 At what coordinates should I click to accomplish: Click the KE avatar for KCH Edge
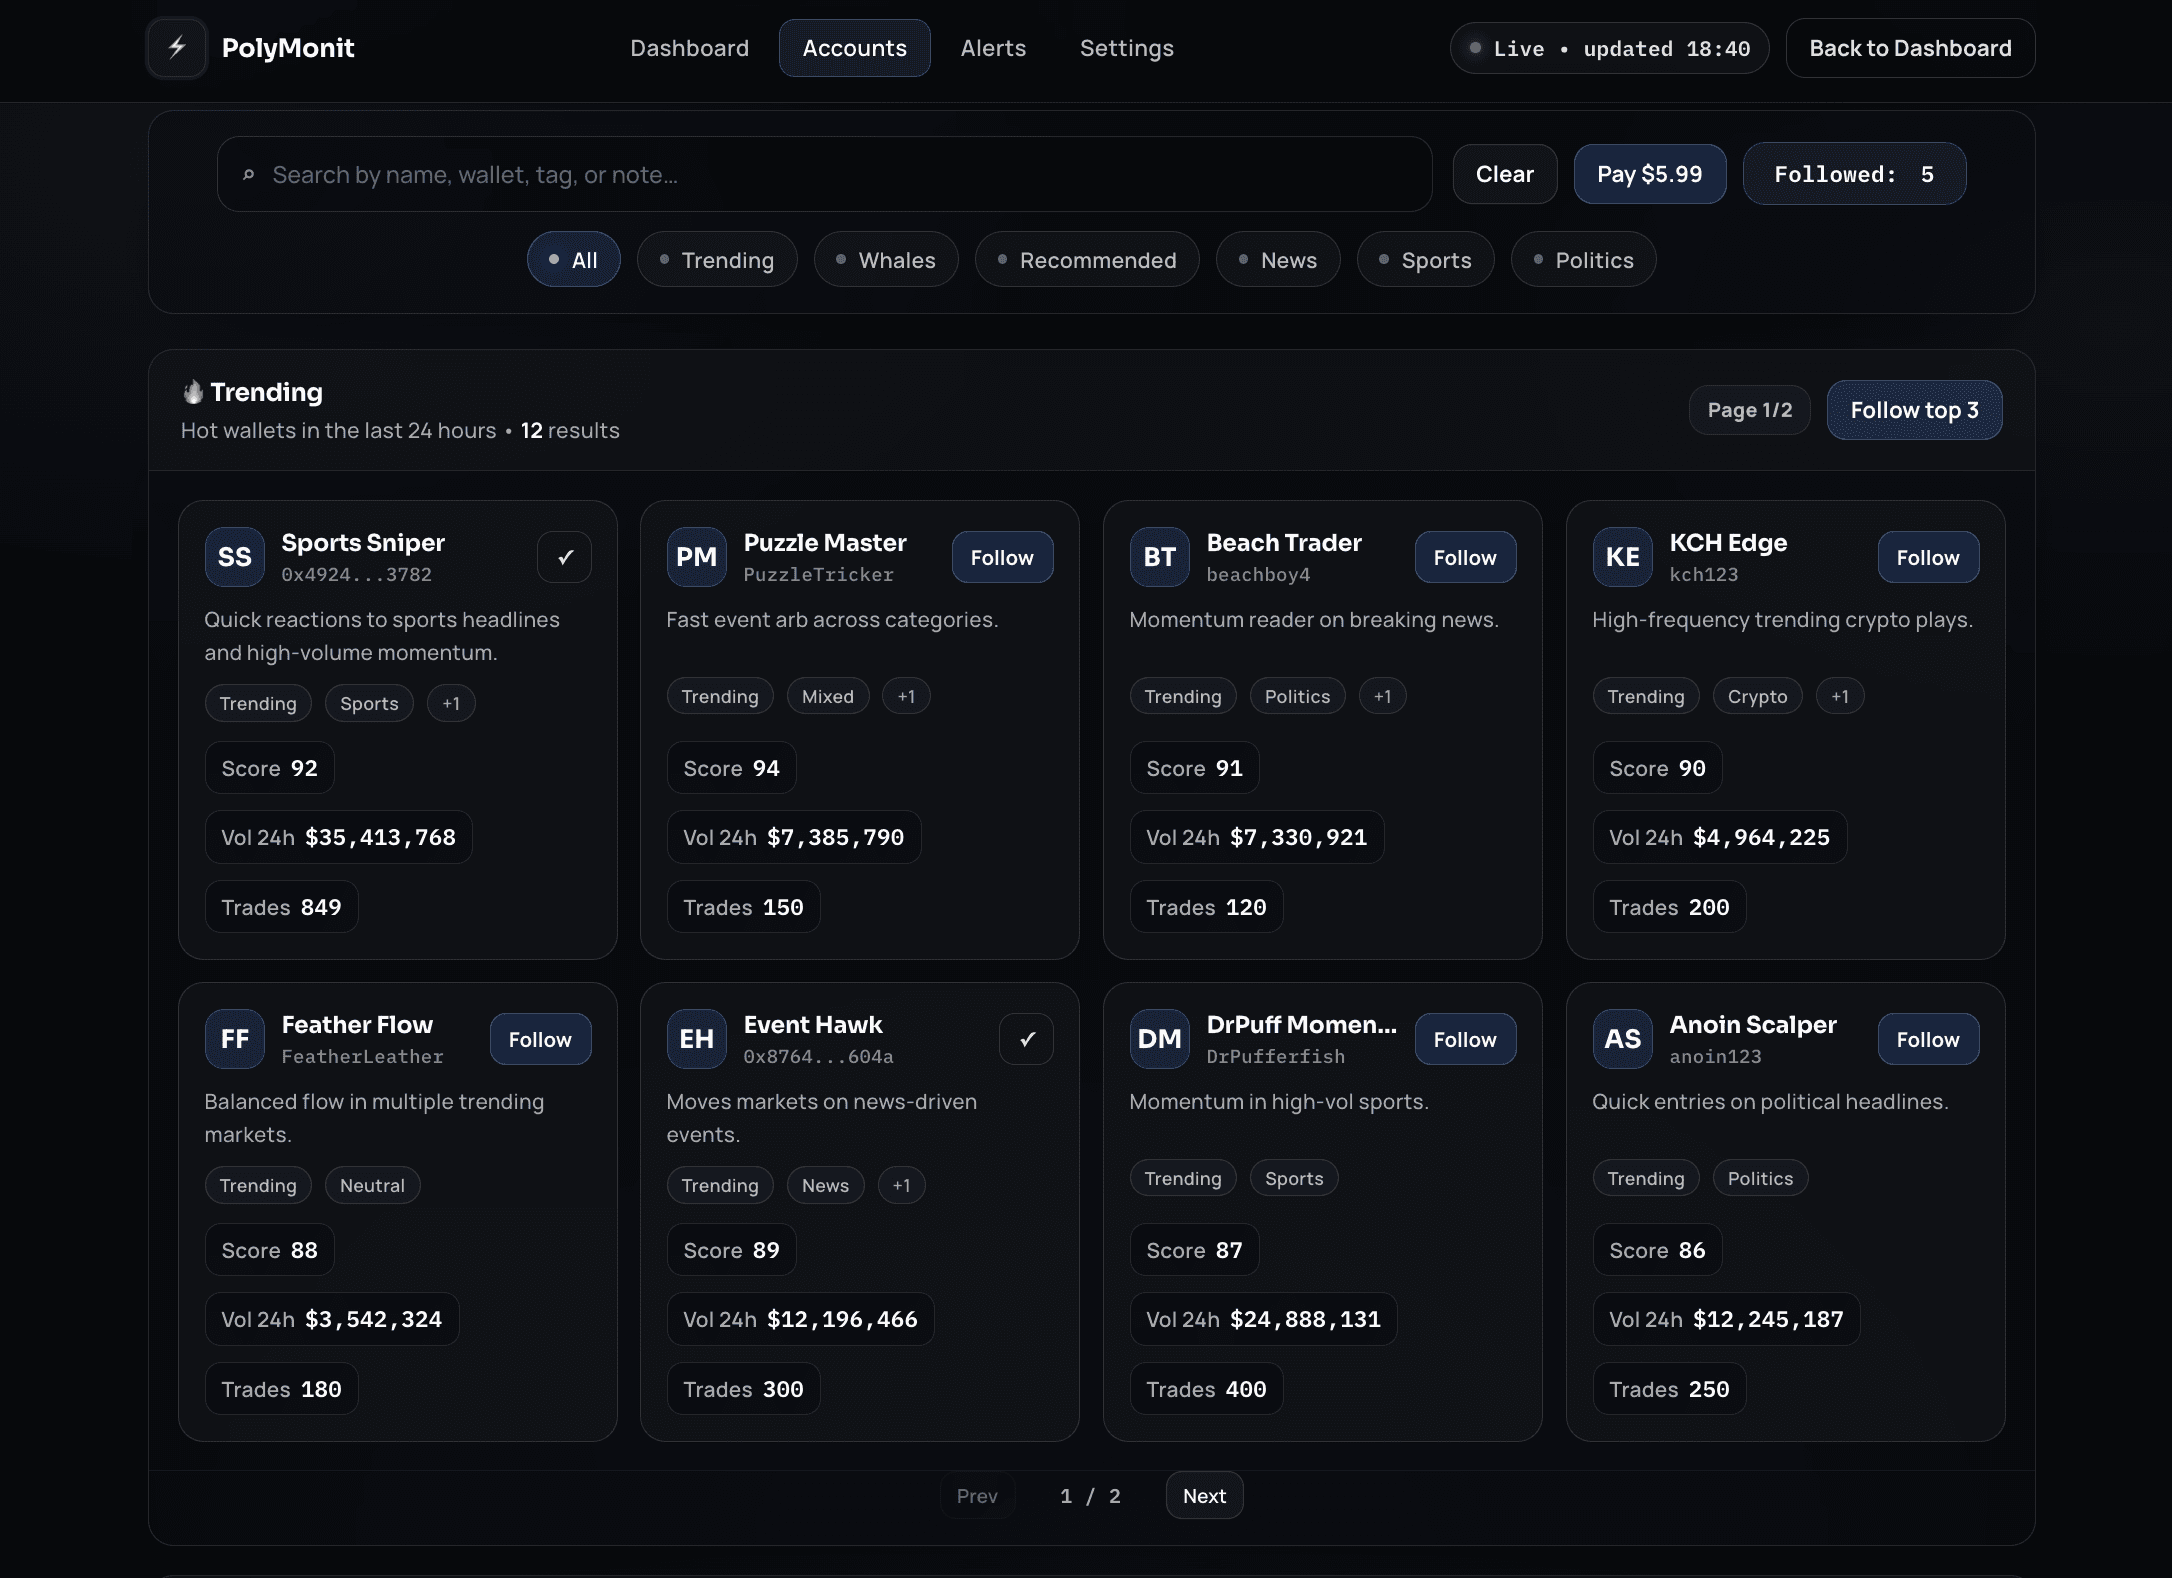(x=1622, y=557)
